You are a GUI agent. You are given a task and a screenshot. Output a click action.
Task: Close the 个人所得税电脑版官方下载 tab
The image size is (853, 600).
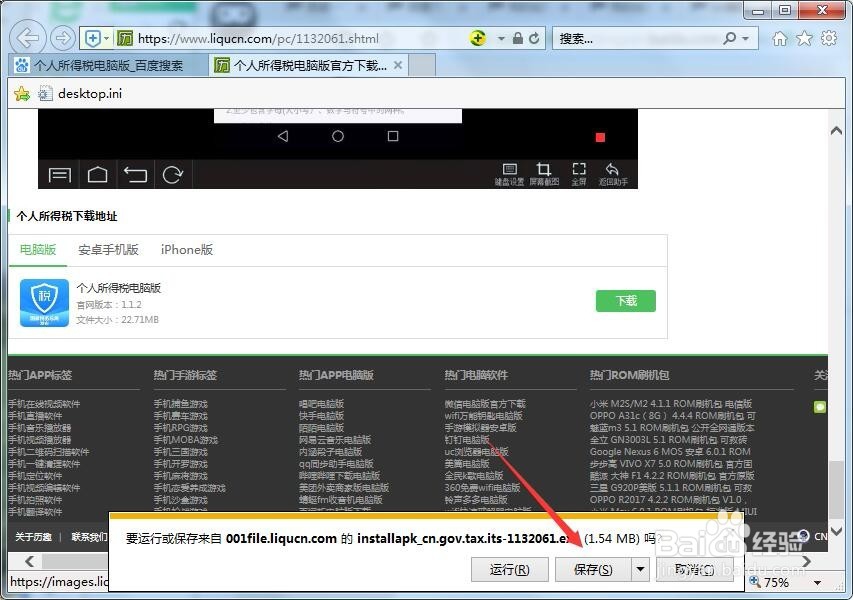[398, 65]
